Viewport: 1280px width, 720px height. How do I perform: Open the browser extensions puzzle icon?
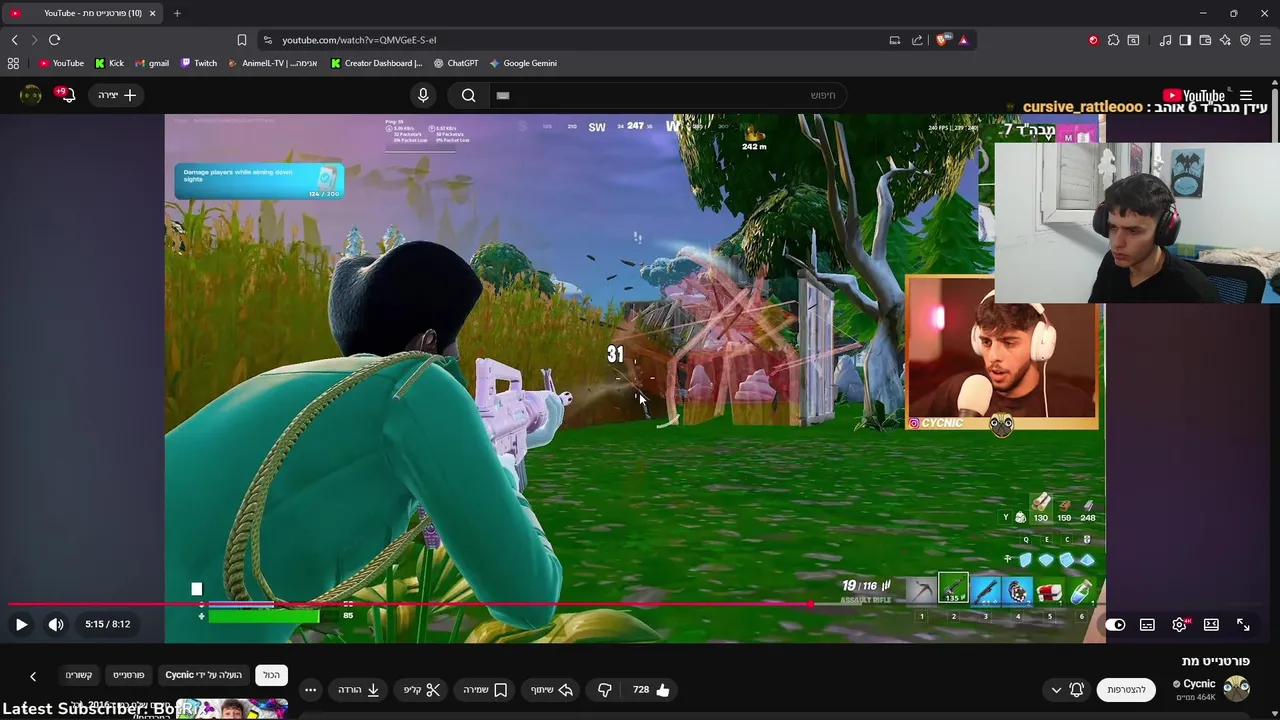(1113, 40)
